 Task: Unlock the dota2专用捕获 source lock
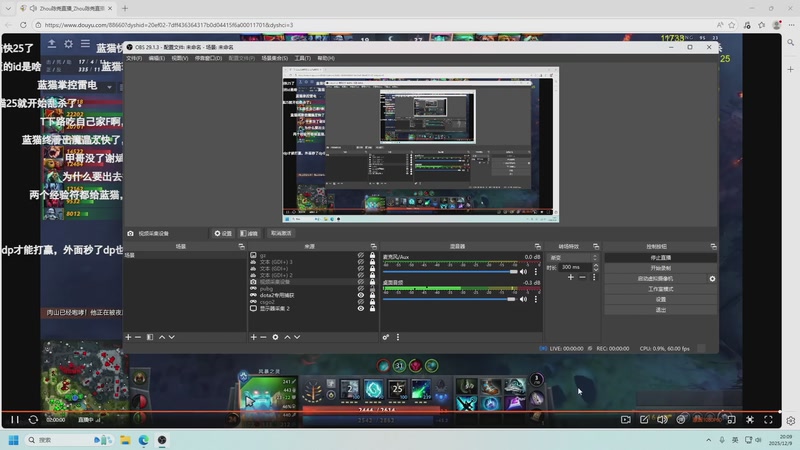pos(372,295)
